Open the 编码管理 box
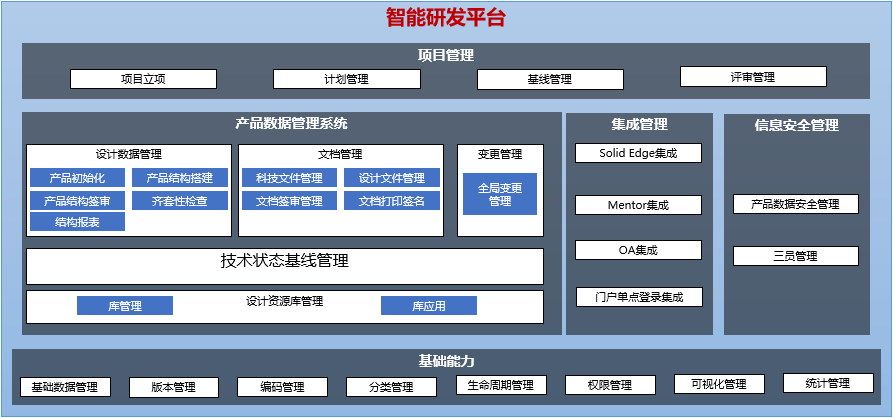 (282, 387)
